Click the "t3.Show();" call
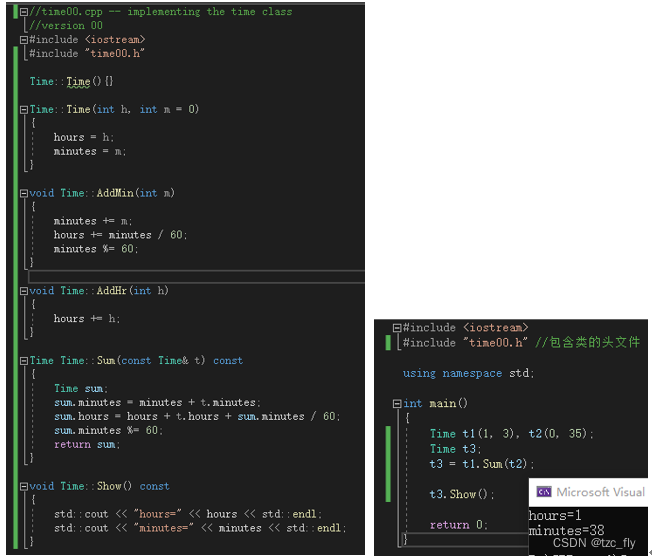 [x=462, y=494]
